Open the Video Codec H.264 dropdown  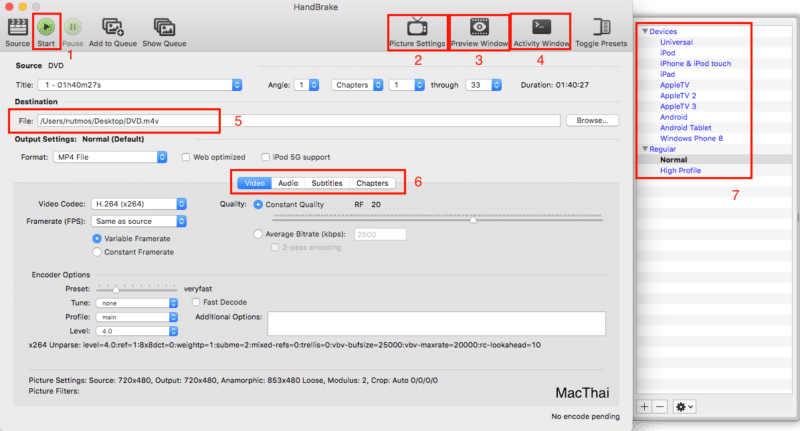tap(139, 204)
